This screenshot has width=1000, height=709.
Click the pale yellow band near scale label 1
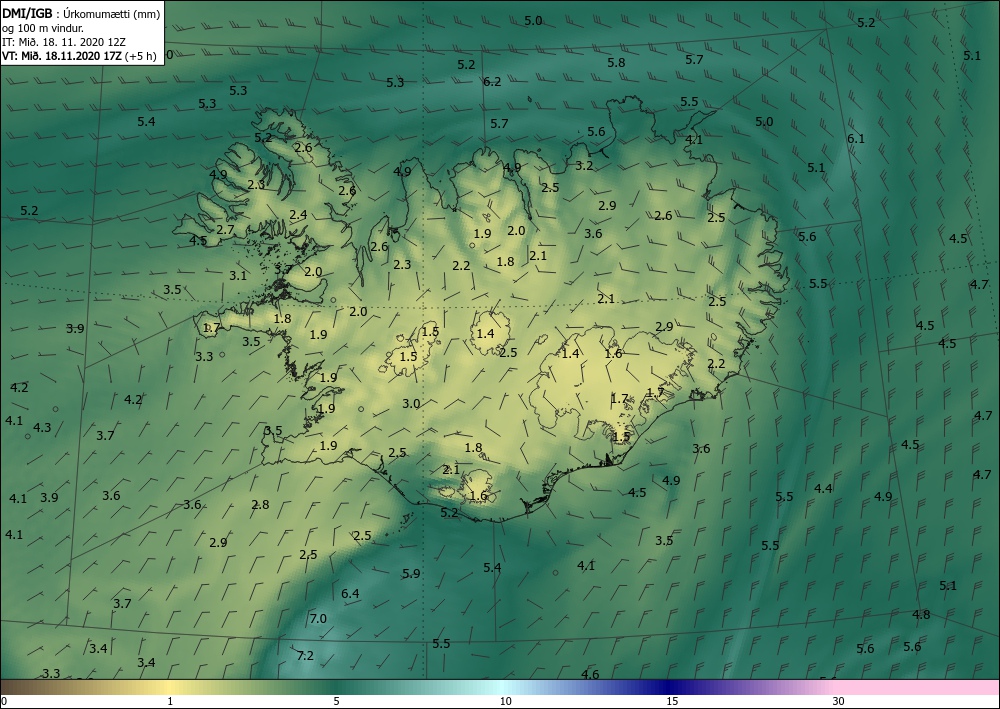[x=170, y=687]
